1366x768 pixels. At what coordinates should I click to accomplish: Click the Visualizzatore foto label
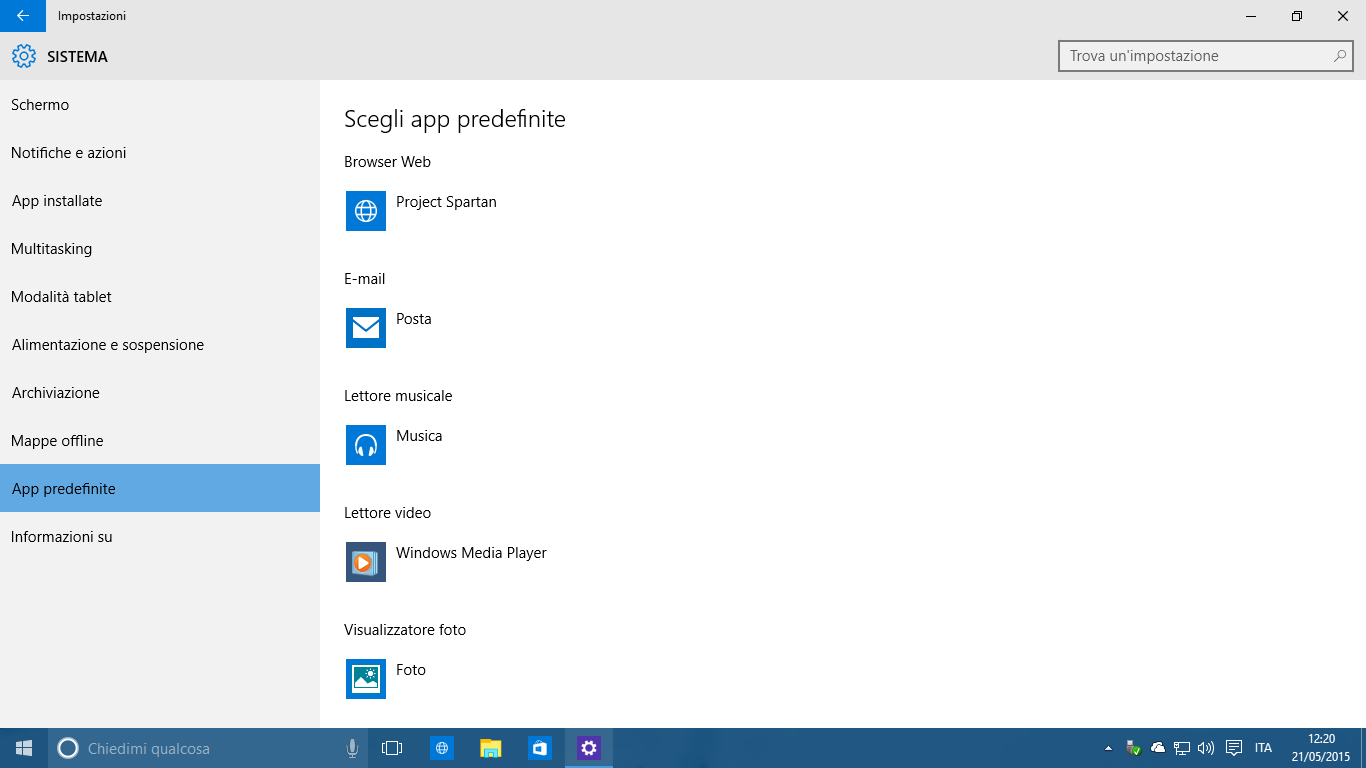coord(405,630)
